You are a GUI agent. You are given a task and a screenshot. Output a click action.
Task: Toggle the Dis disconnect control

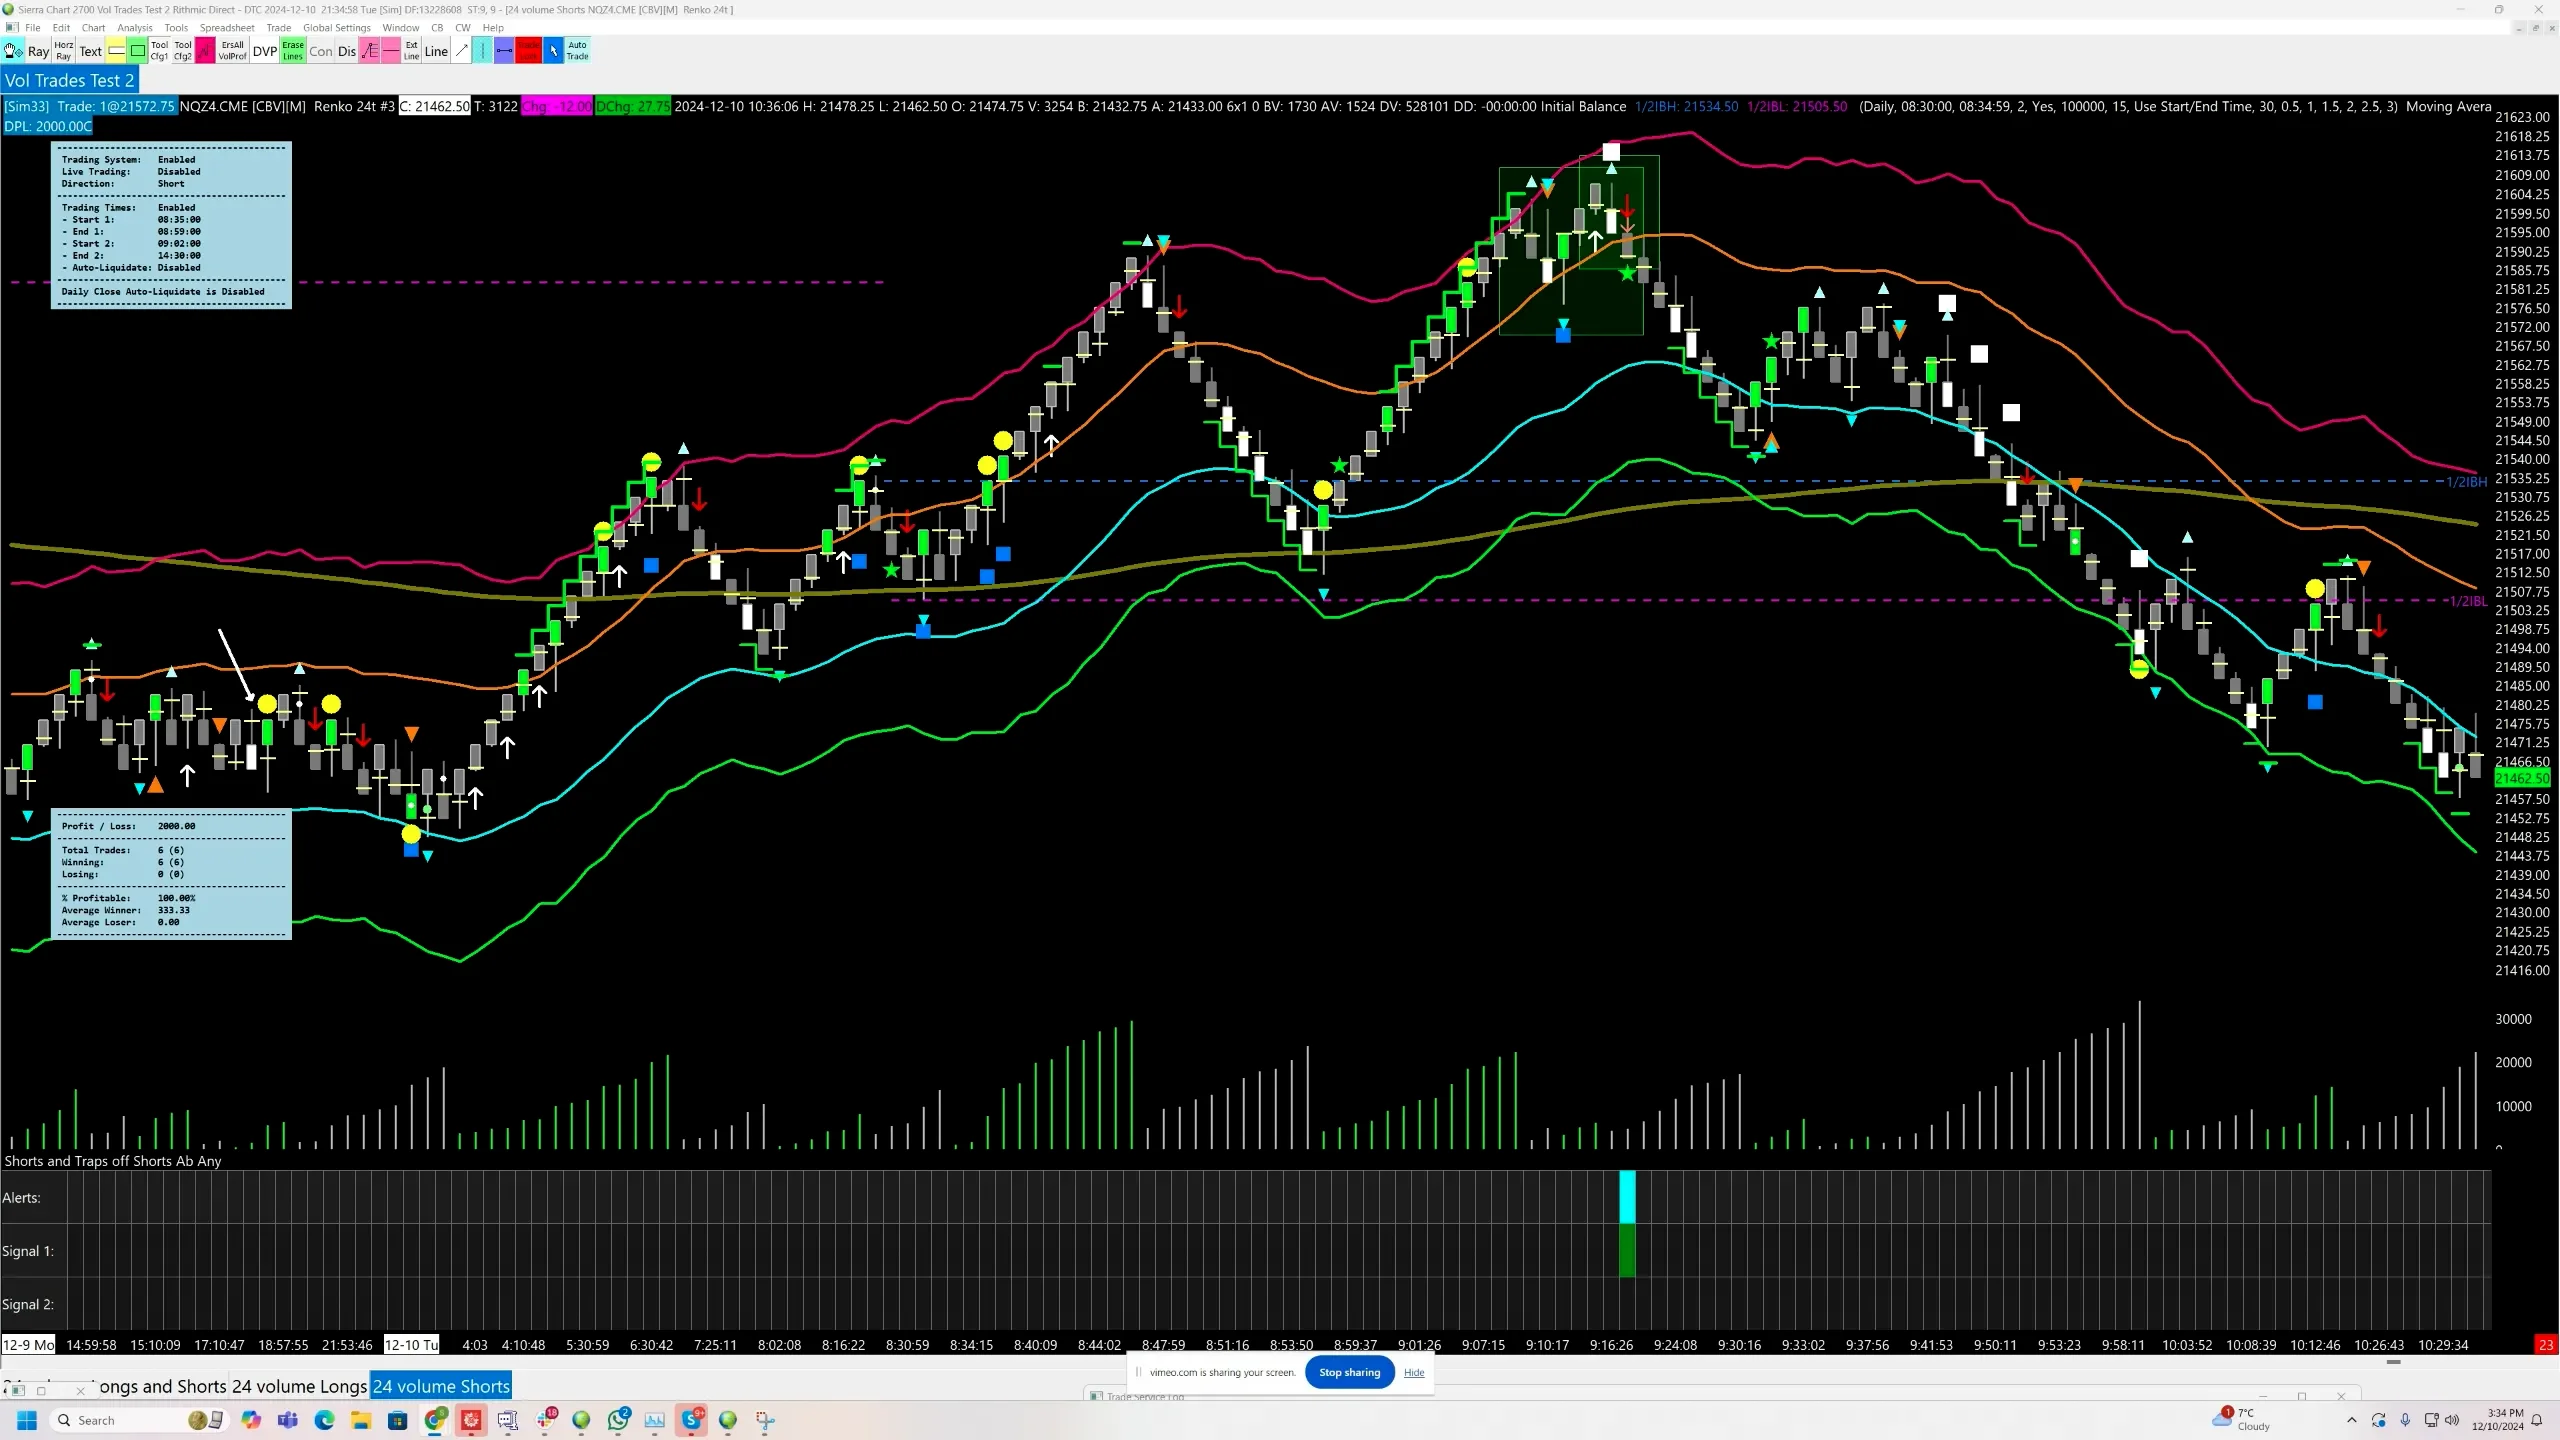coord(347,51)
